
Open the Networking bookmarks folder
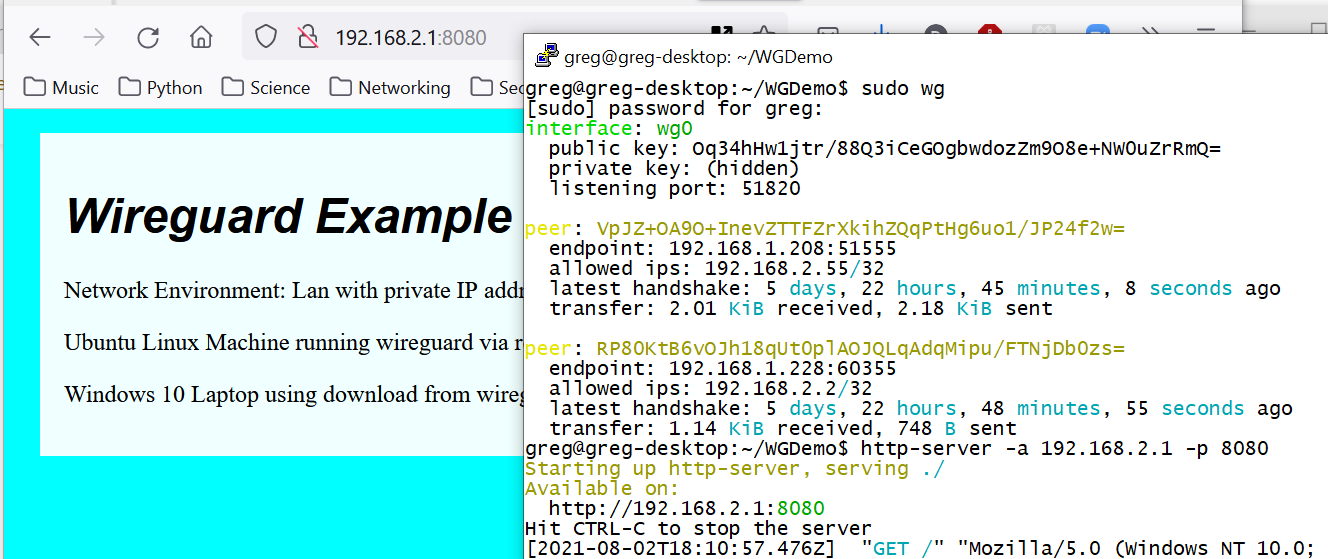tap(391, 88)
